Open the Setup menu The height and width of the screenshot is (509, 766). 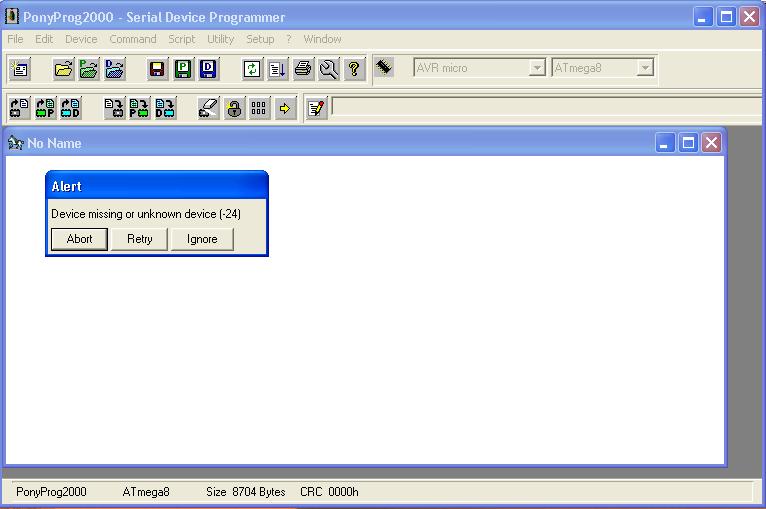[260, 39]
